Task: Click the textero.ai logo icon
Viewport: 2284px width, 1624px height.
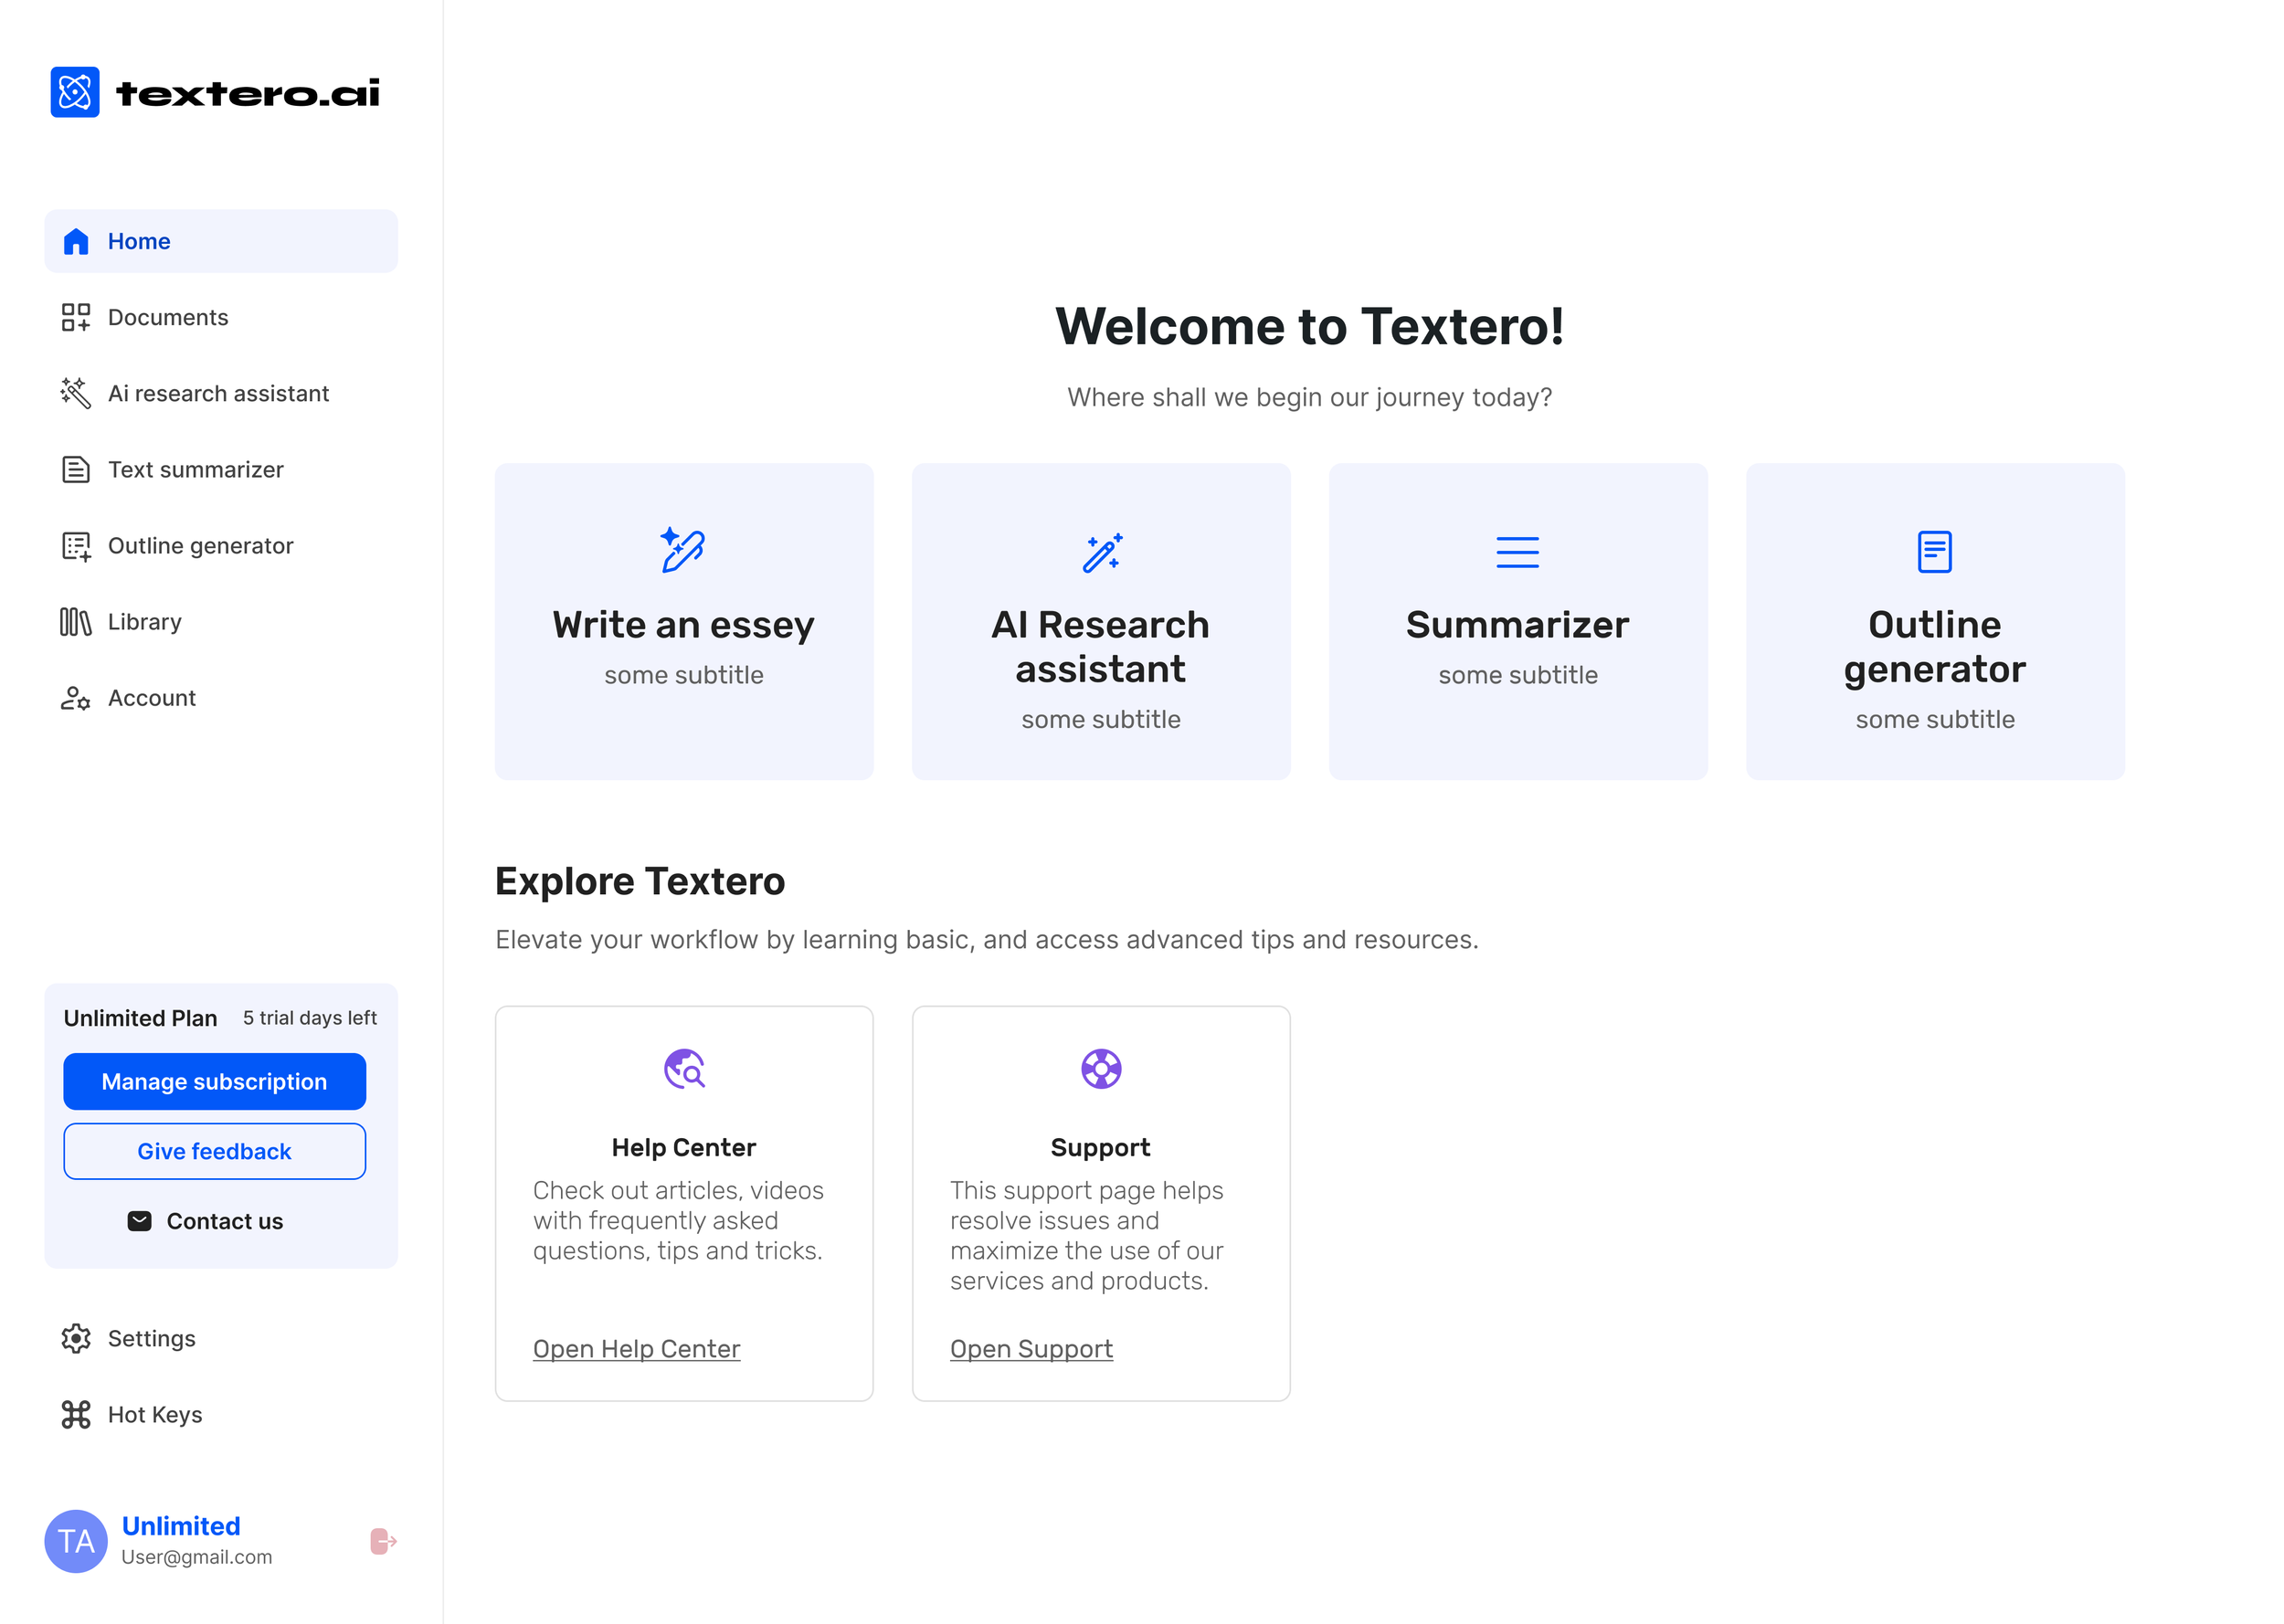Action: 75,92
